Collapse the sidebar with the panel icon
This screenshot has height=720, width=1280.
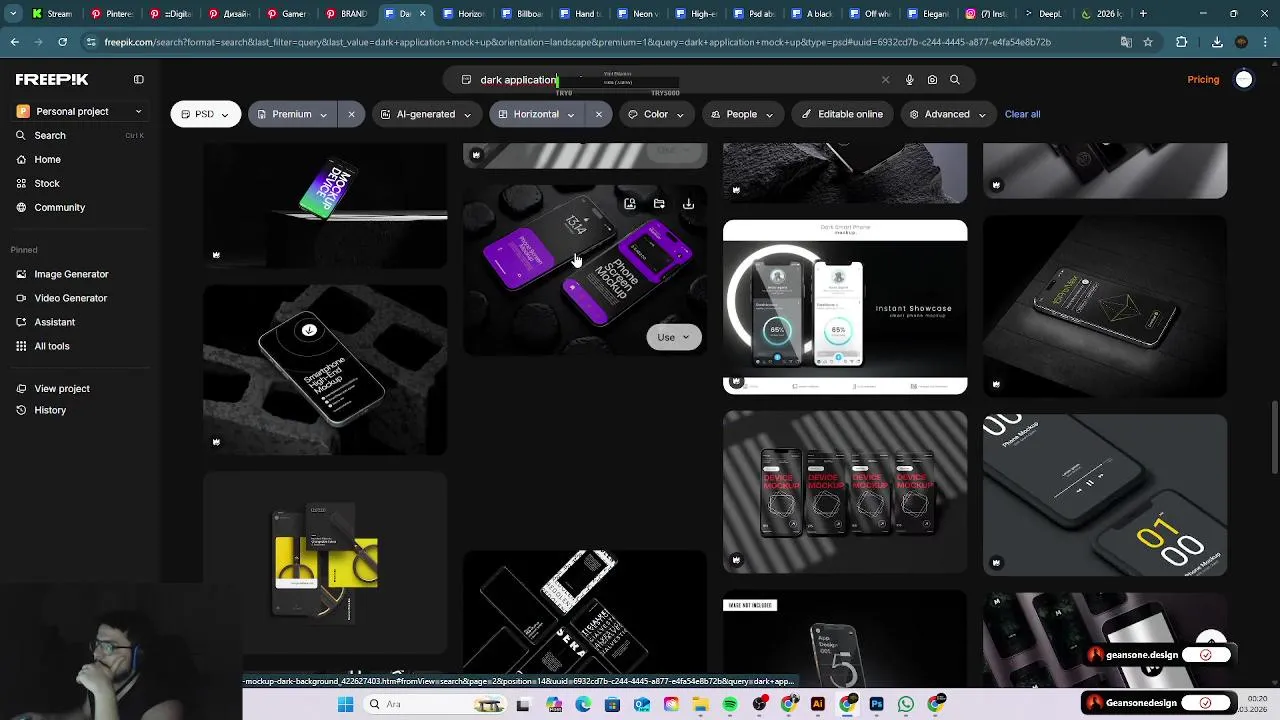[x=139, y=79]
